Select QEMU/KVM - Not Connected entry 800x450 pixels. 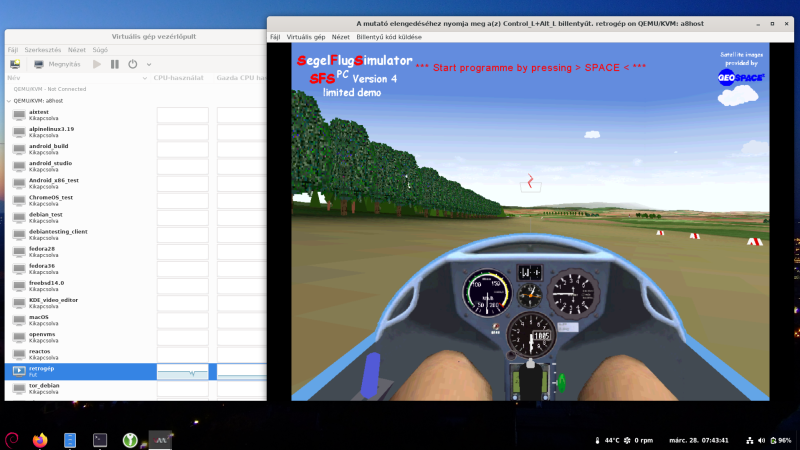point(49,89)
